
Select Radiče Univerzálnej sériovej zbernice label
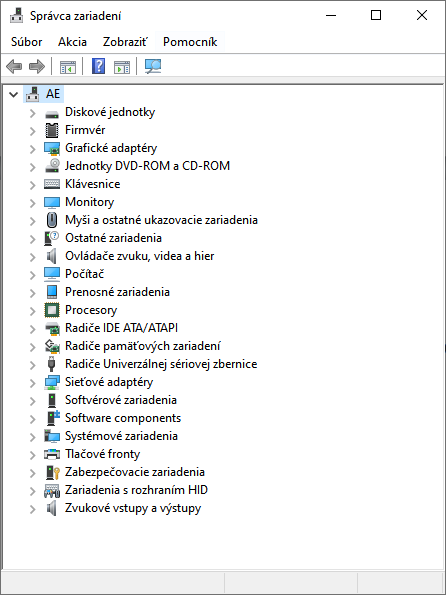click(x=161, y=364)
